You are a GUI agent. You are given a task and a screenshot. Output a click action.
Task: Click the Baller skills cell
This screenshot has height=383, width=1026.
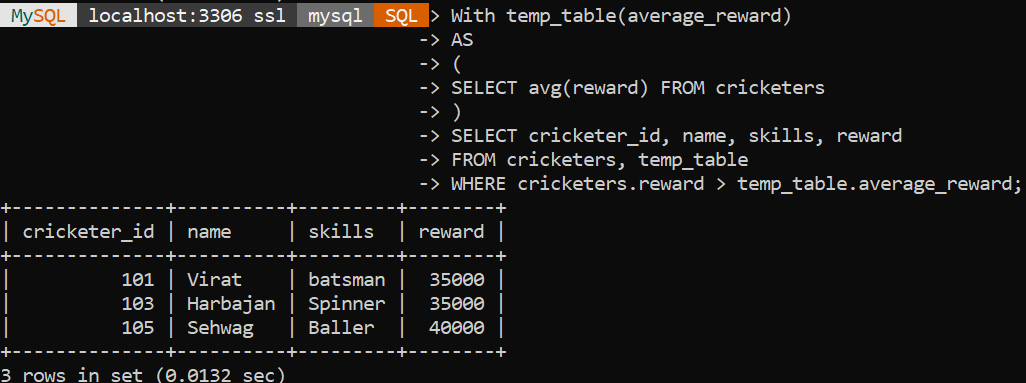[341, 328]
